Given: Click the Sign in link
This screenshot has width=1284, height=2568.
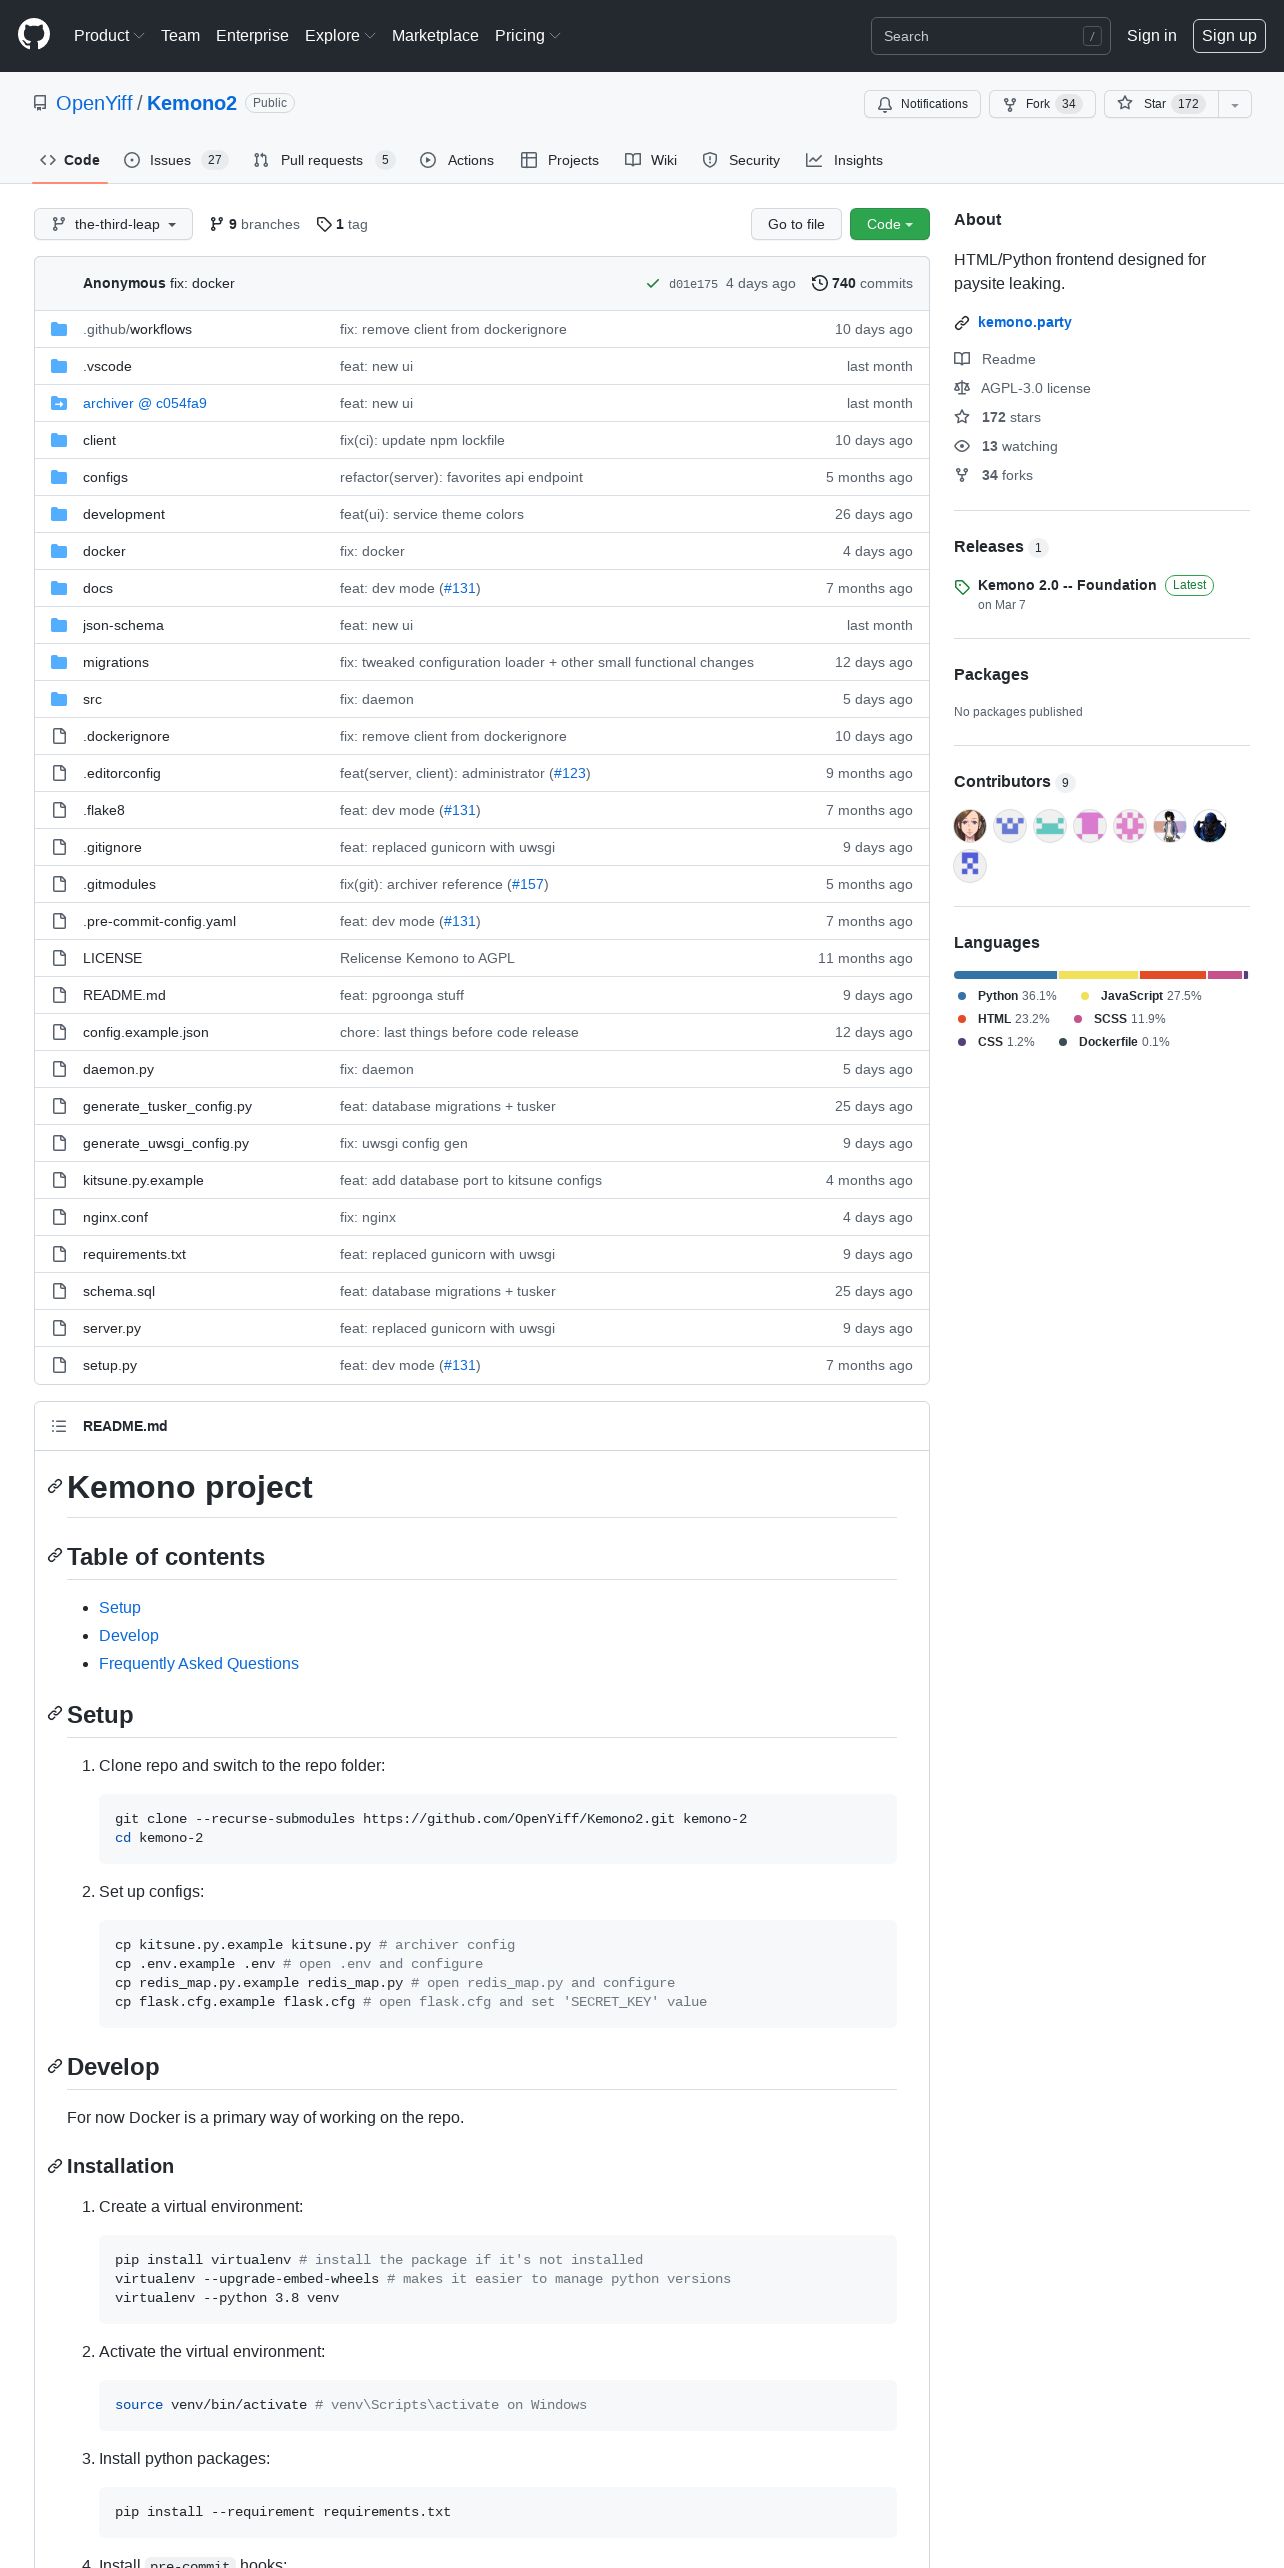Looking at the screenshot, I should point(1152,35).
